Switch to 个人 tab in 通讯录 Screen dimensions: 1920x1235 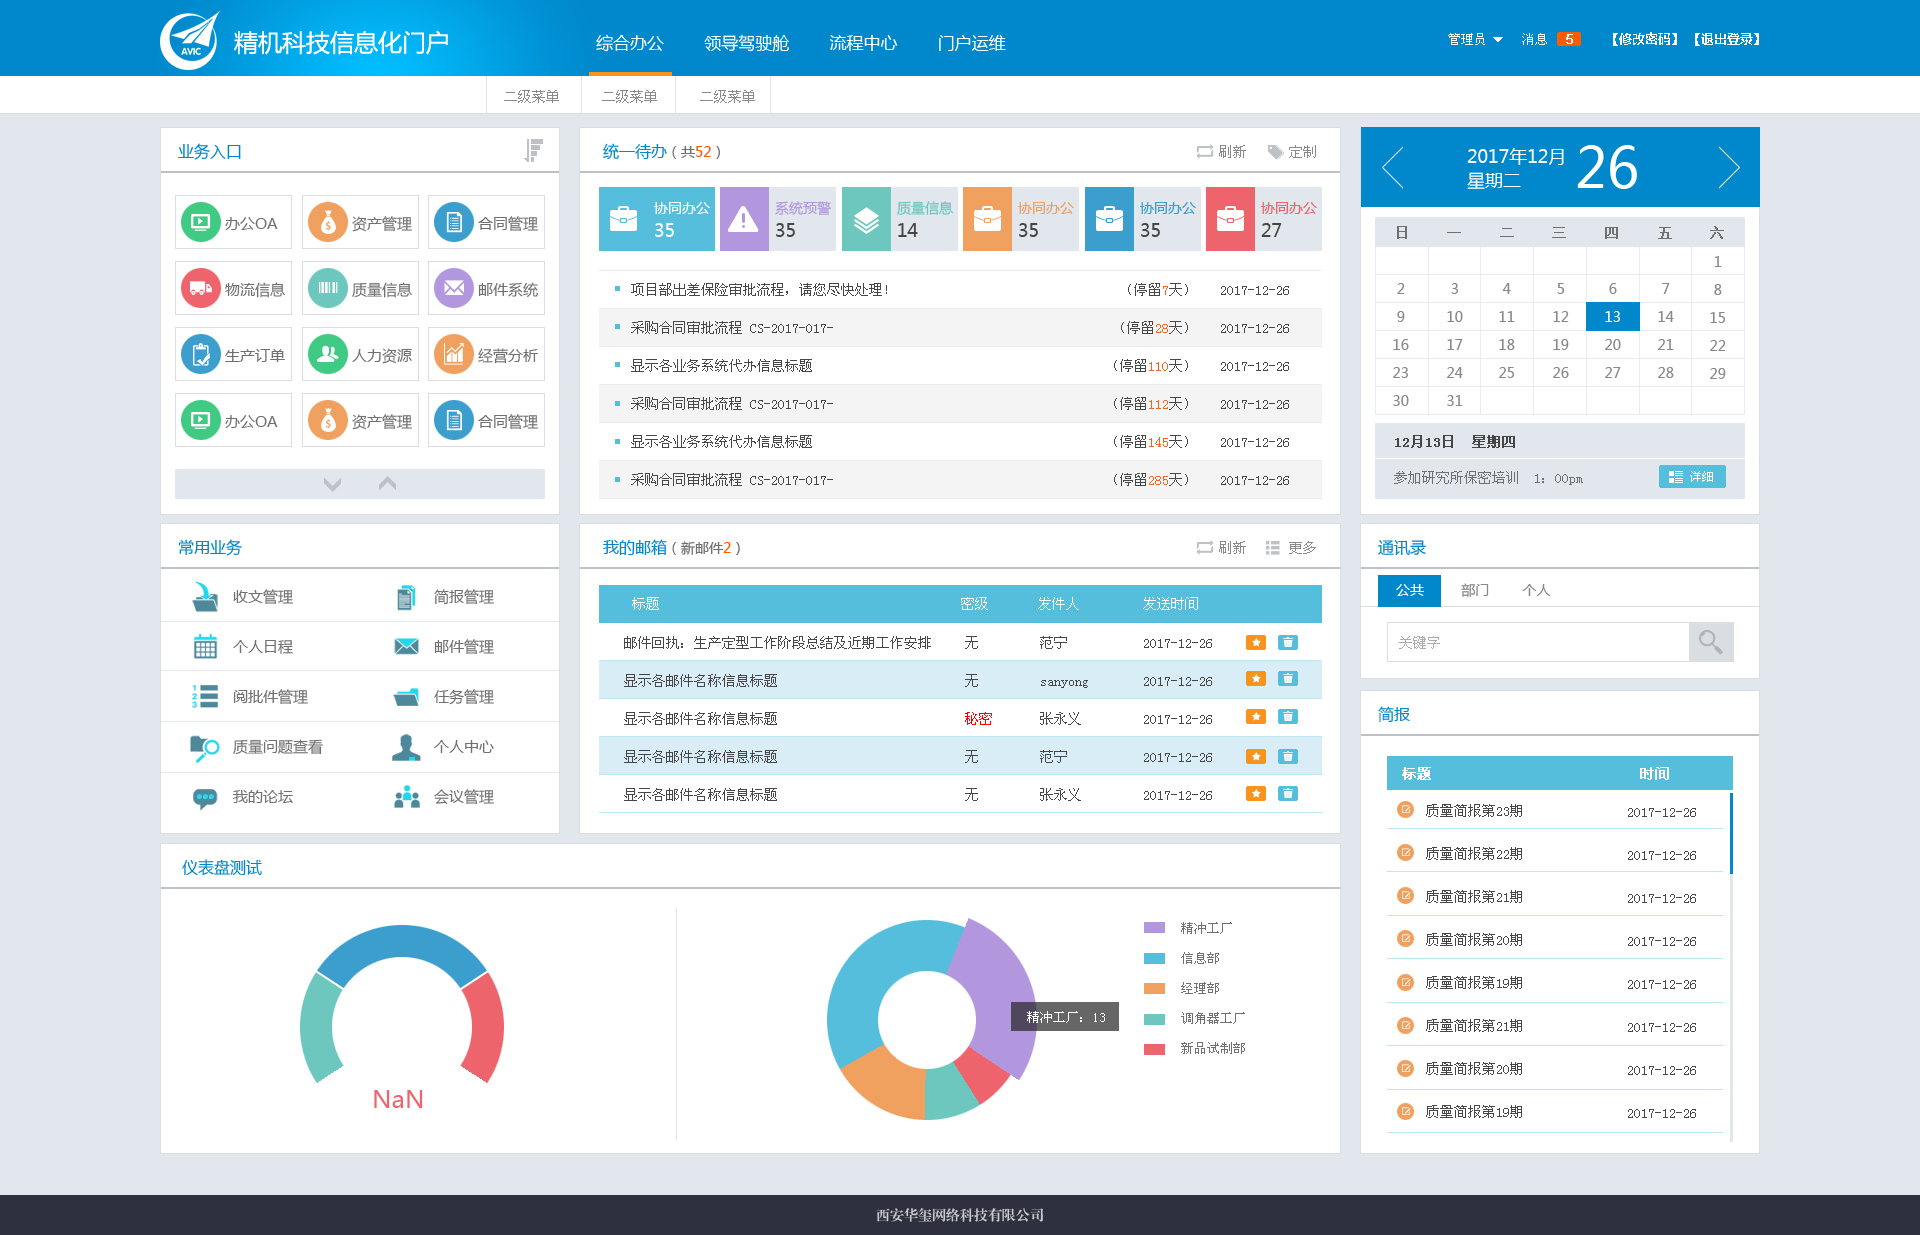[x=1536, y=590]
